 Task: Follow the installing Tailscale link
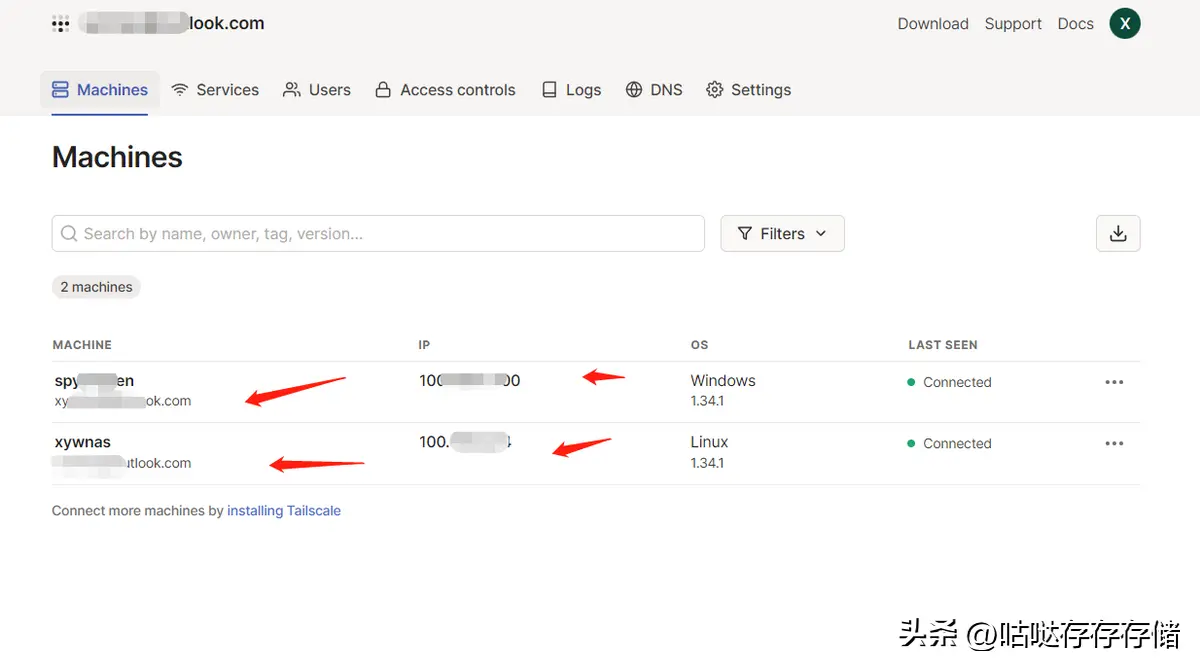(284, 511)
